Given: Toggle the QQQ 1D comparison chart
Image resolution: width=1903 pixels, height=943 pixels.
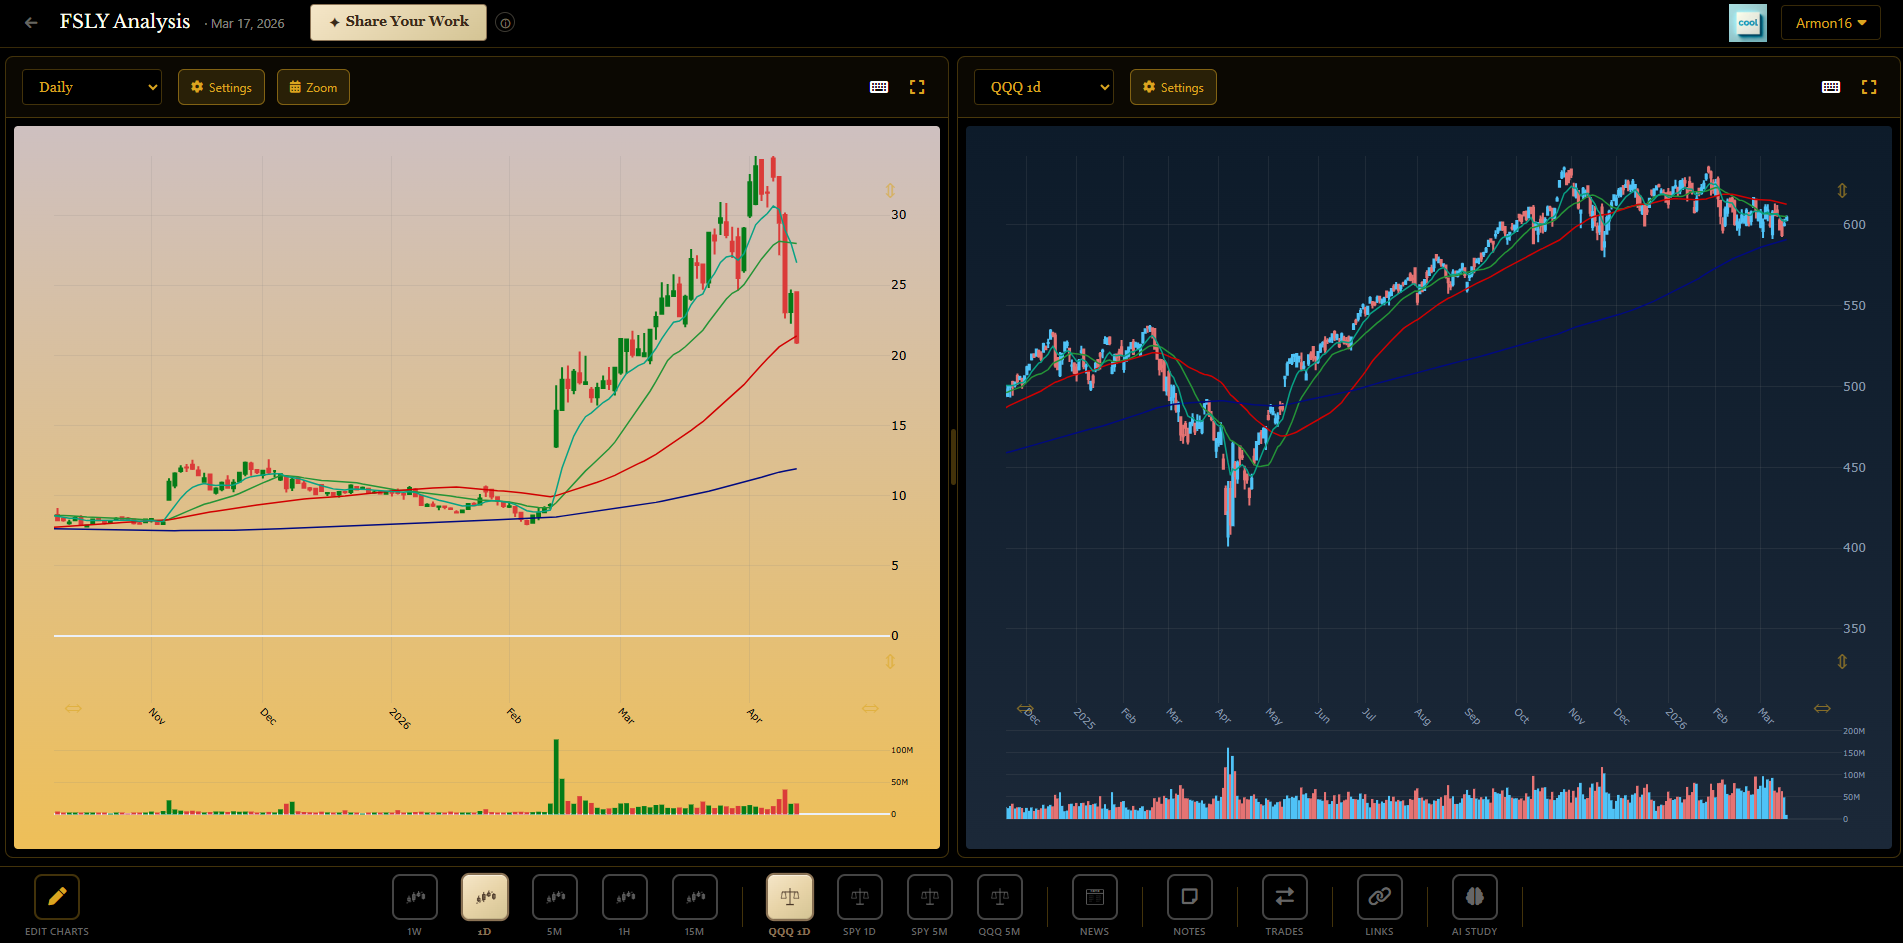Looking at the screenshot, I should 790,897.
